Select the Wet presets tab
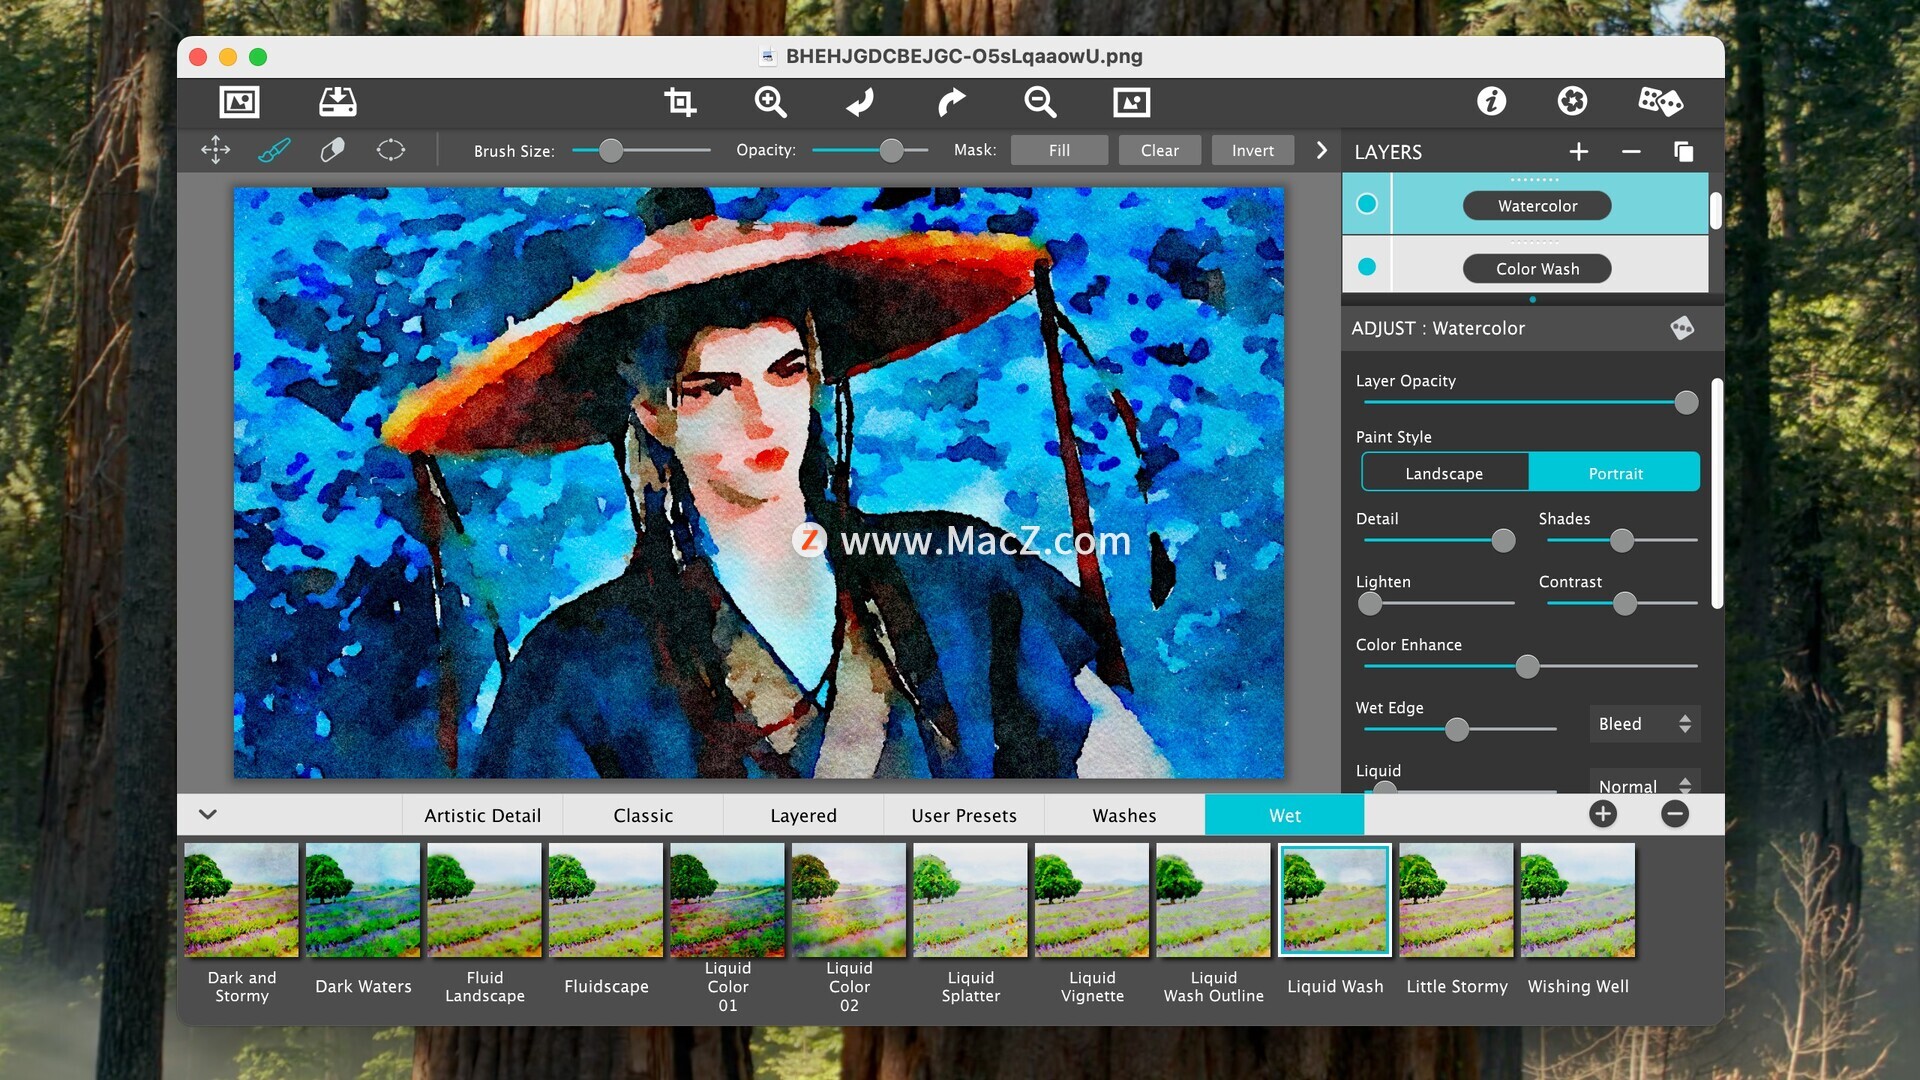 [1284, 815]
